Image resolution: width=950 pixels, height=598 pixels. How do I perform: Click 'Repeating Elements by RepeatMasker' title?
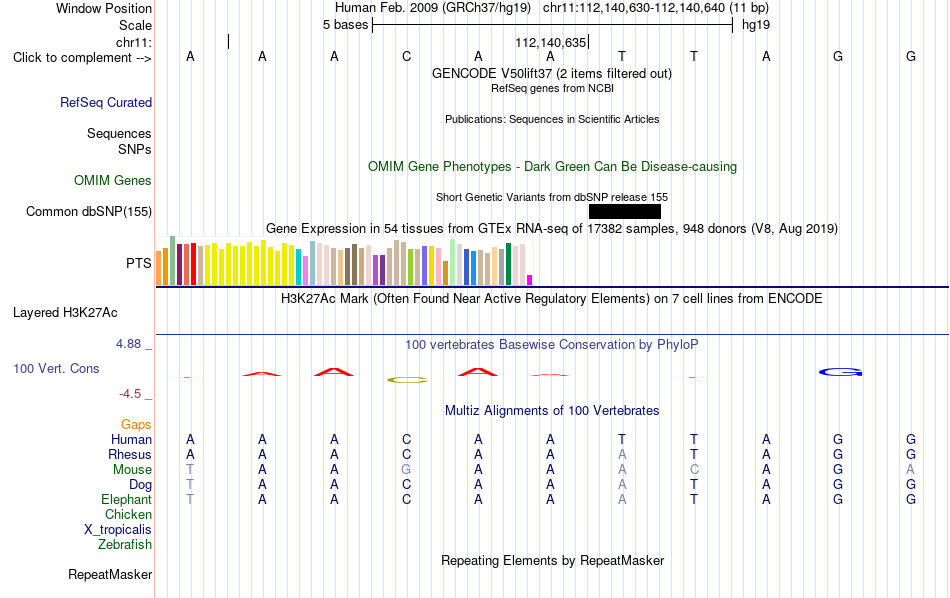click(553, 560)
